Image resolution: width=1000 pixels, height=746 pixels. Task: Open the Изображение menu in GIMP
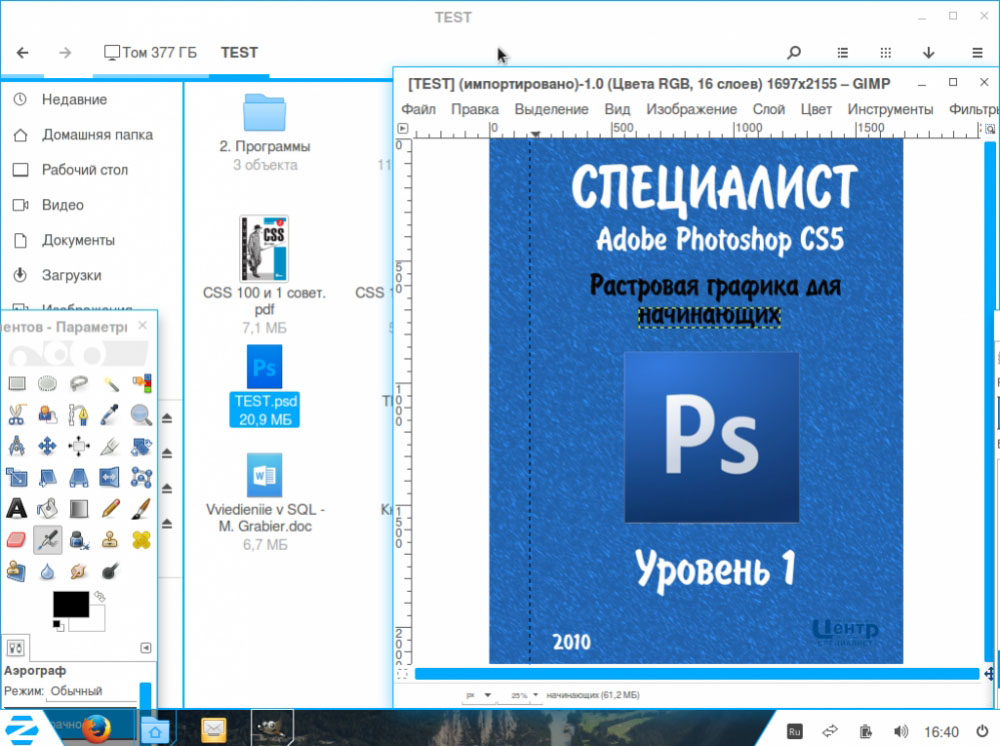point(691,109)
